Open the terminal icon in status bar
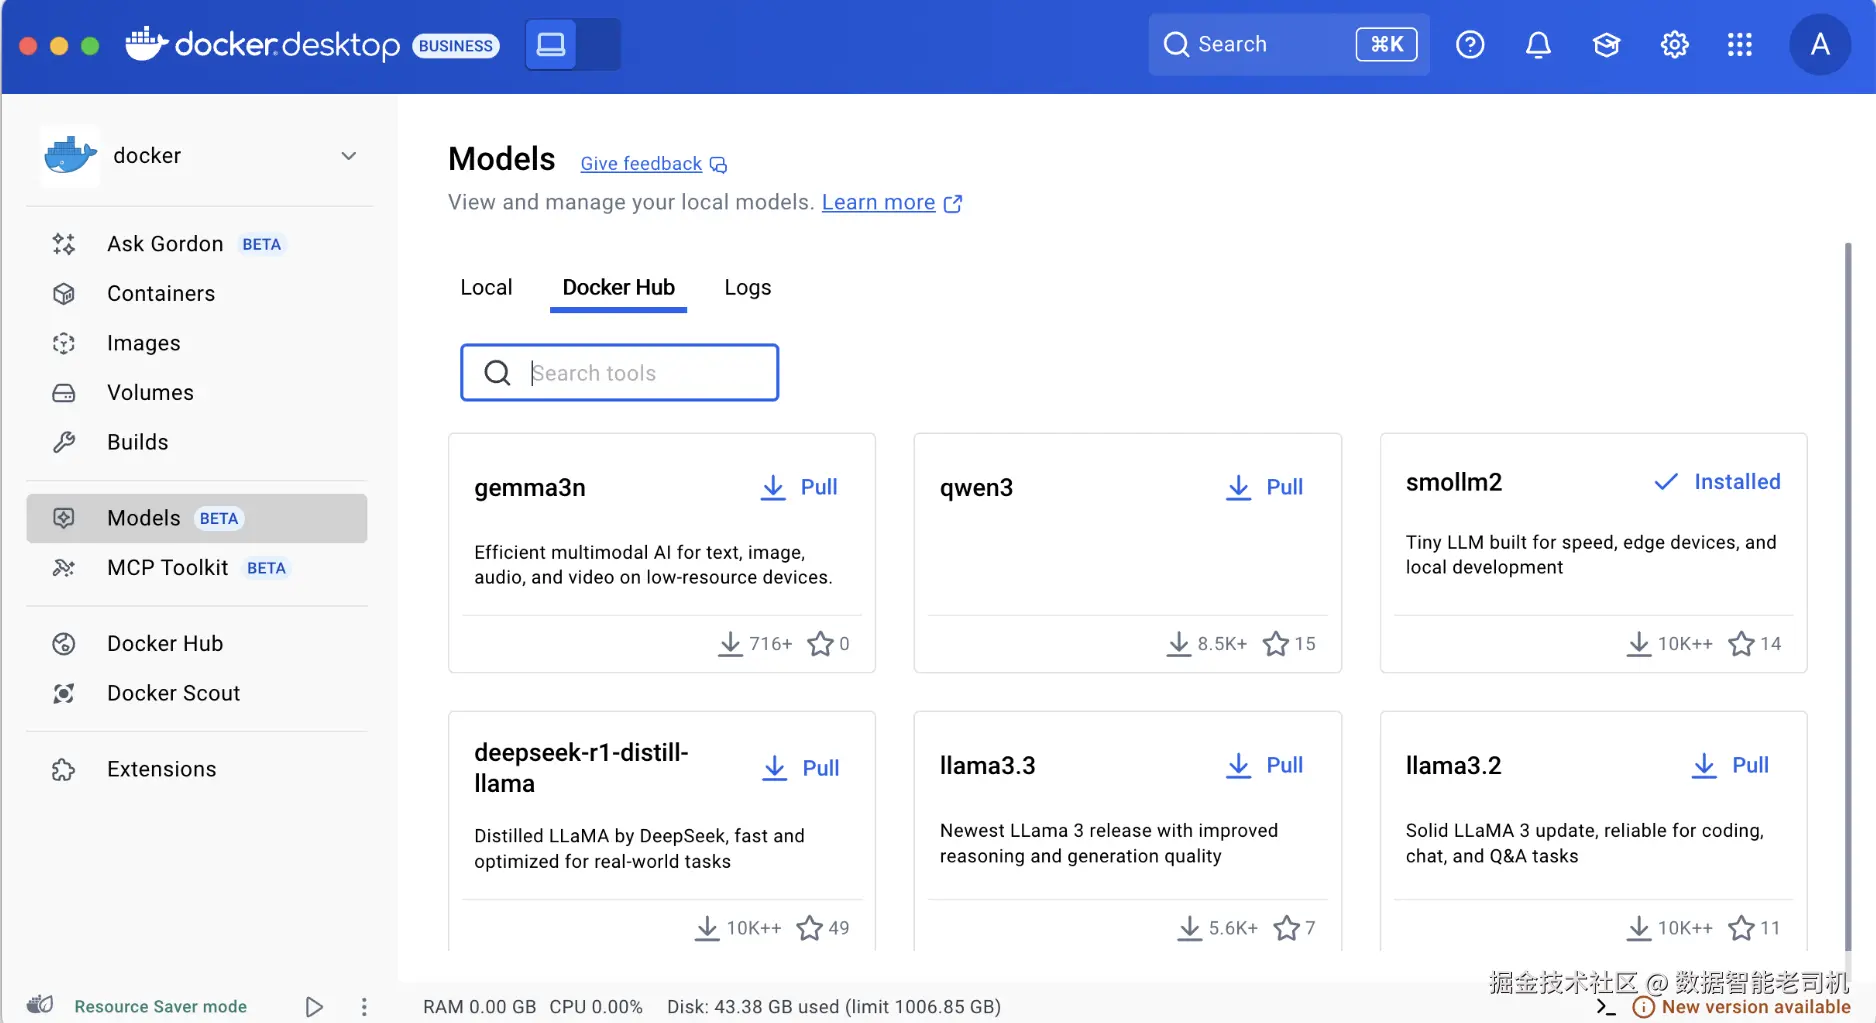 point(1606,1007)
